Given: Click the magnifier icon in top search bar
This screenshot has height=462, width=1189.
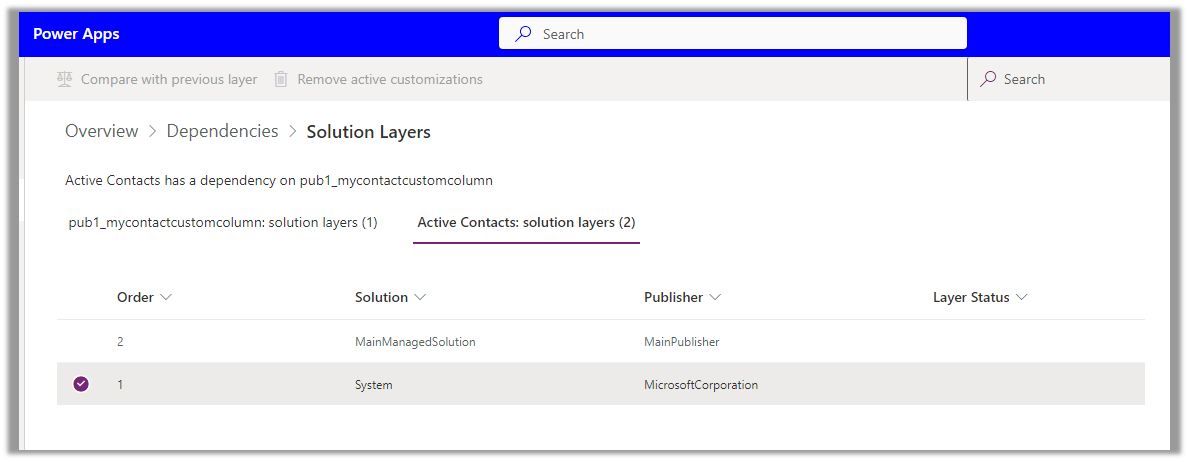Looking at the screenshot, I should (x=523, y=34).
